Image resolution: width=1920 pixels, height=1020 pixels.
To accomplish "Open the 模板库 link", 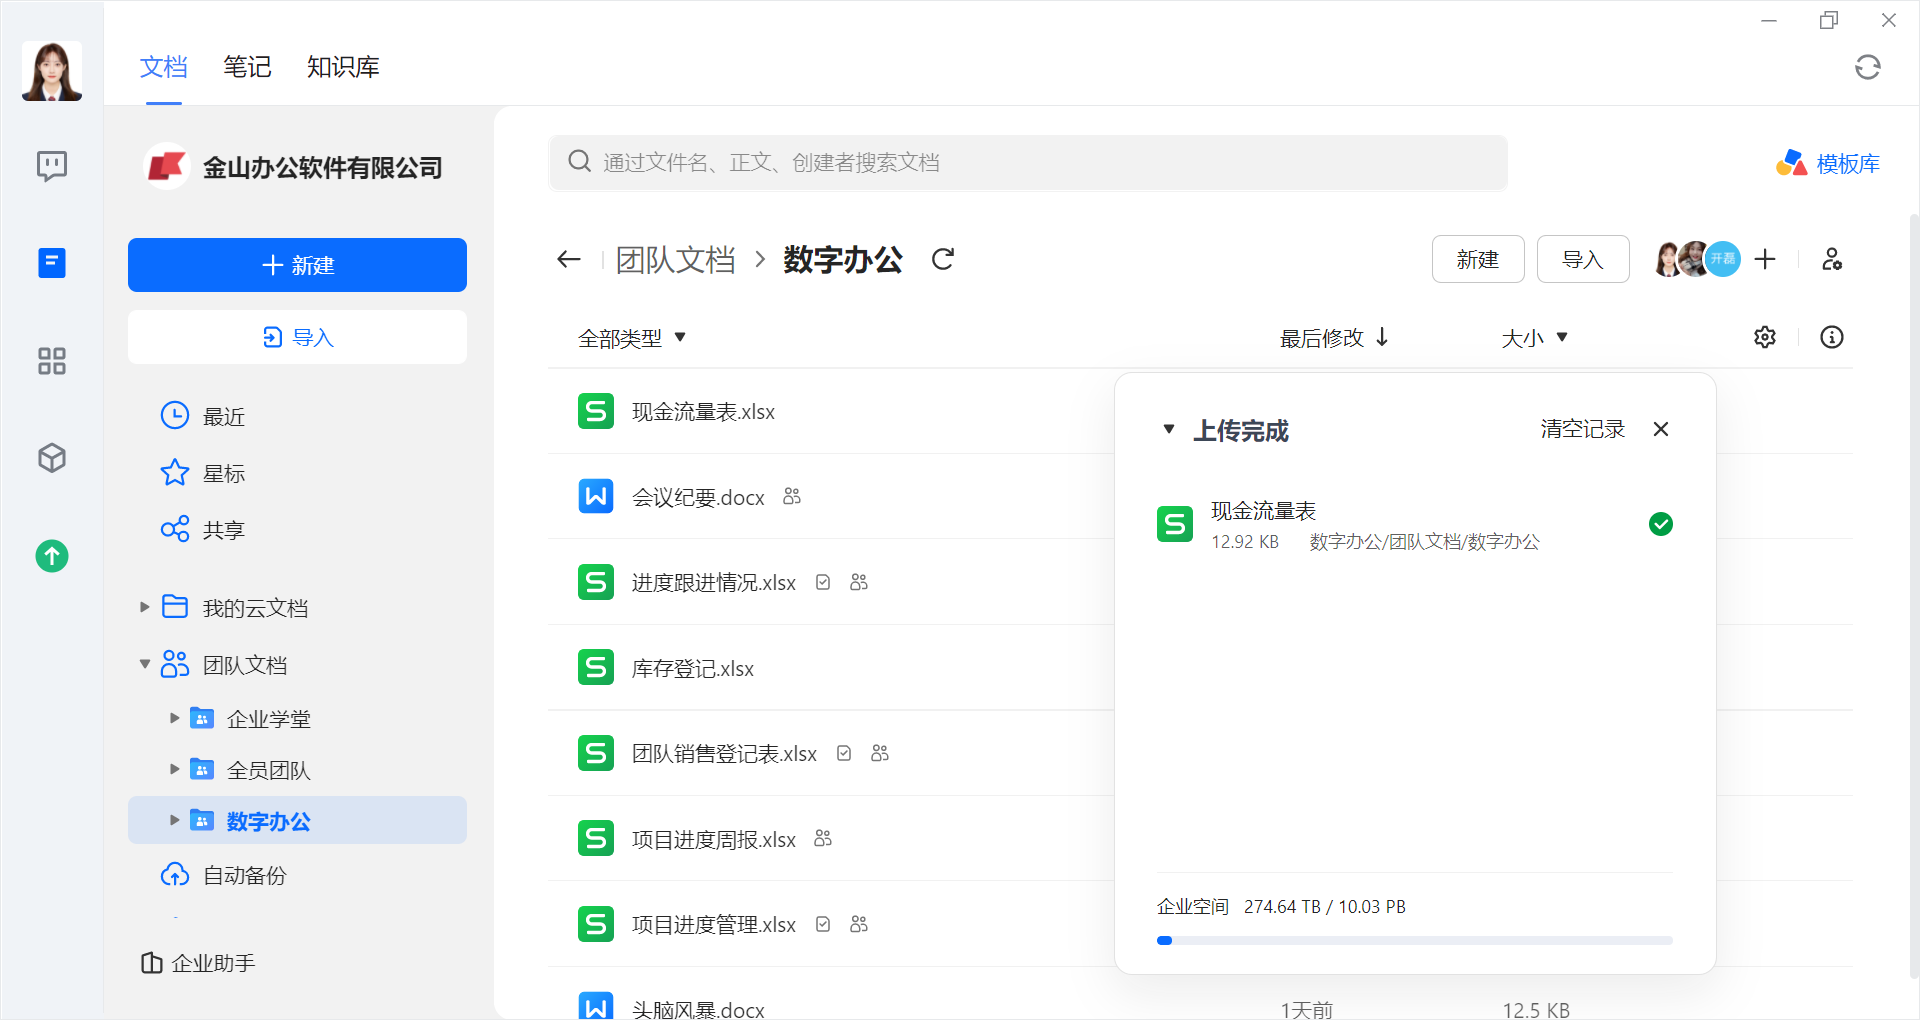I will pos(1828,163).
